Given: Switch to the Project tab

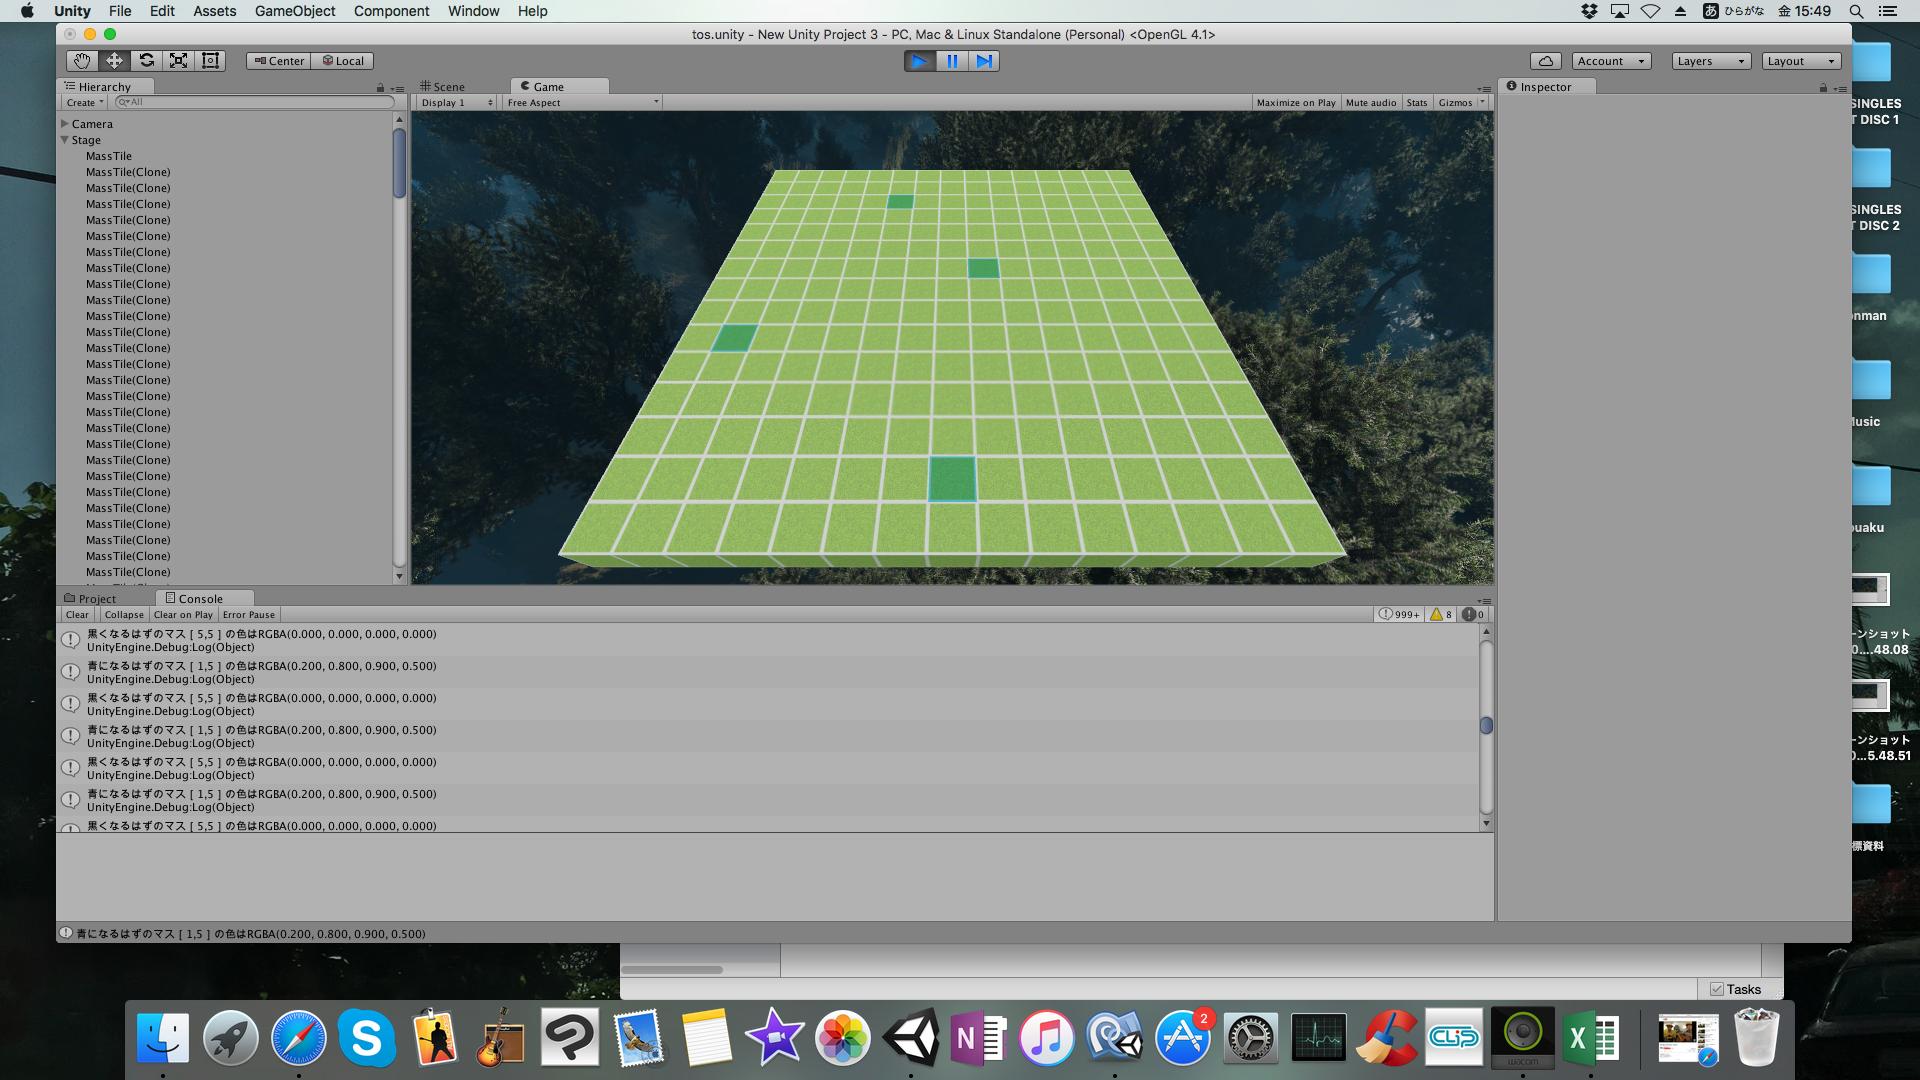Looking at the screenshot, I should [96, 597].
